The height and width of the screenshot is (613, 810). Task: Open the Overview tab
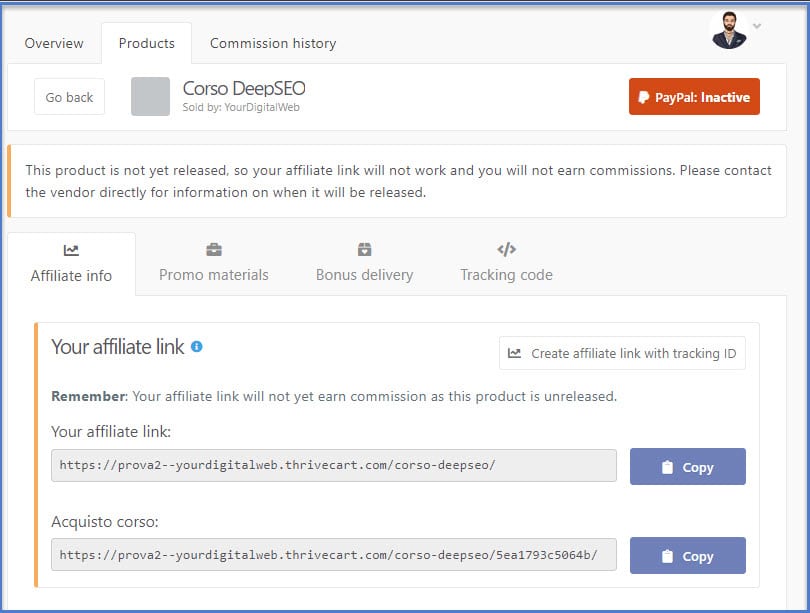pos(54,43)
